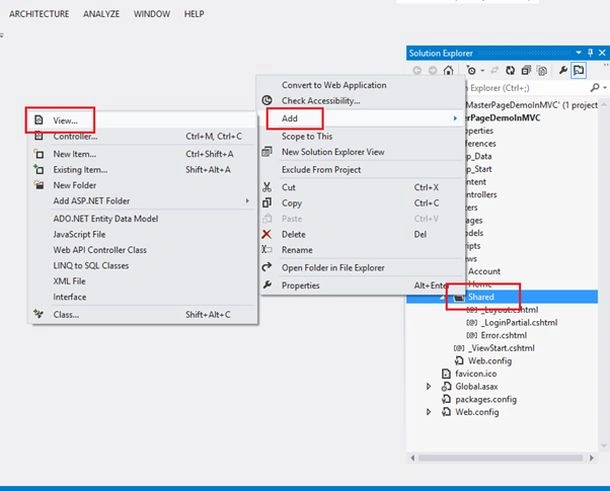
Task: Open Solution Explorer window position dropdown
Action: pos(578,53)
